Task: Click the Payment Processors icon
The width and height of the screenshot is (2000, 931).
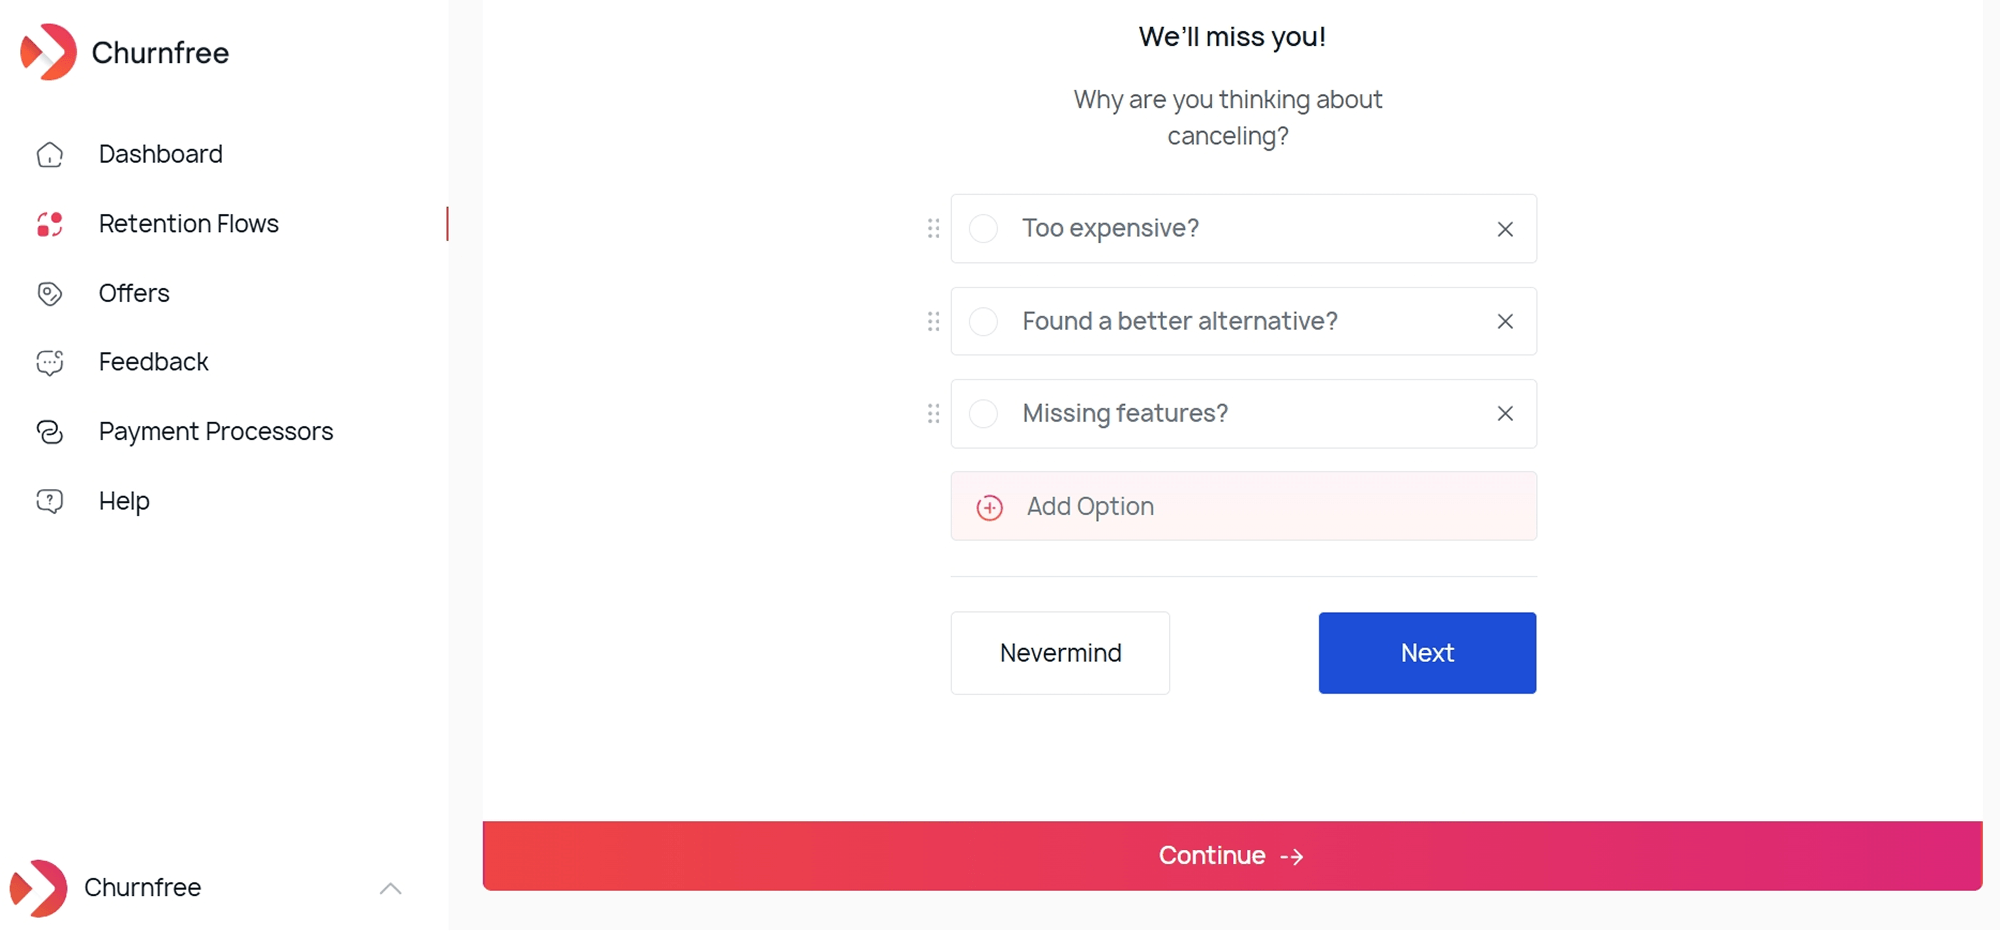Action: pyautogui.click(x=49, y=431)
